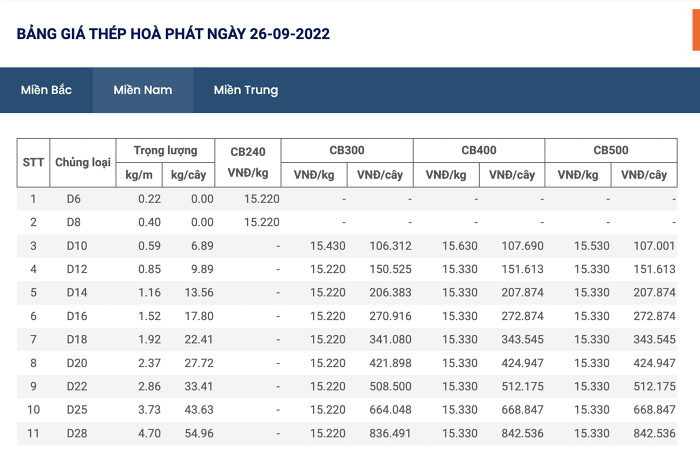This screenshot has height=454, width=700.
Task: Click the weight 9.89 in row D12
Action: pos(202,269)
